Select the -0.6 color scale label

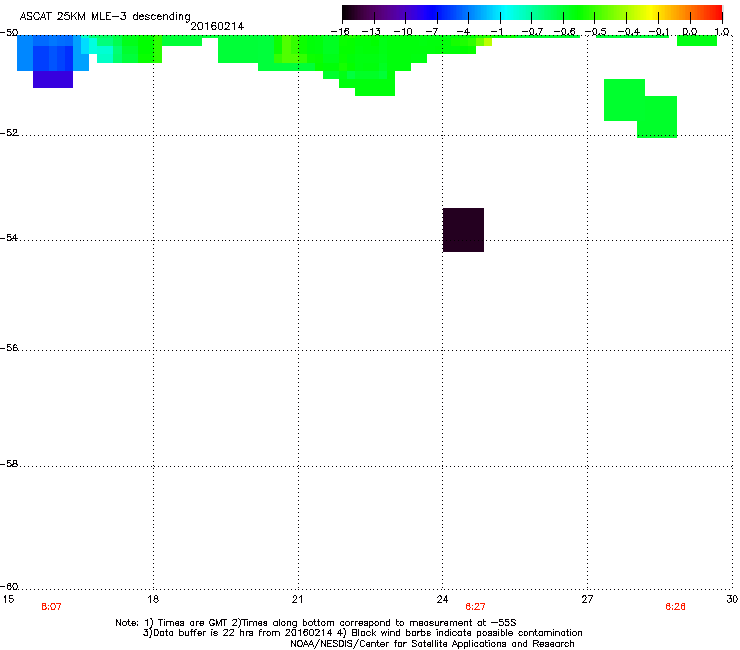pos(564,32)
